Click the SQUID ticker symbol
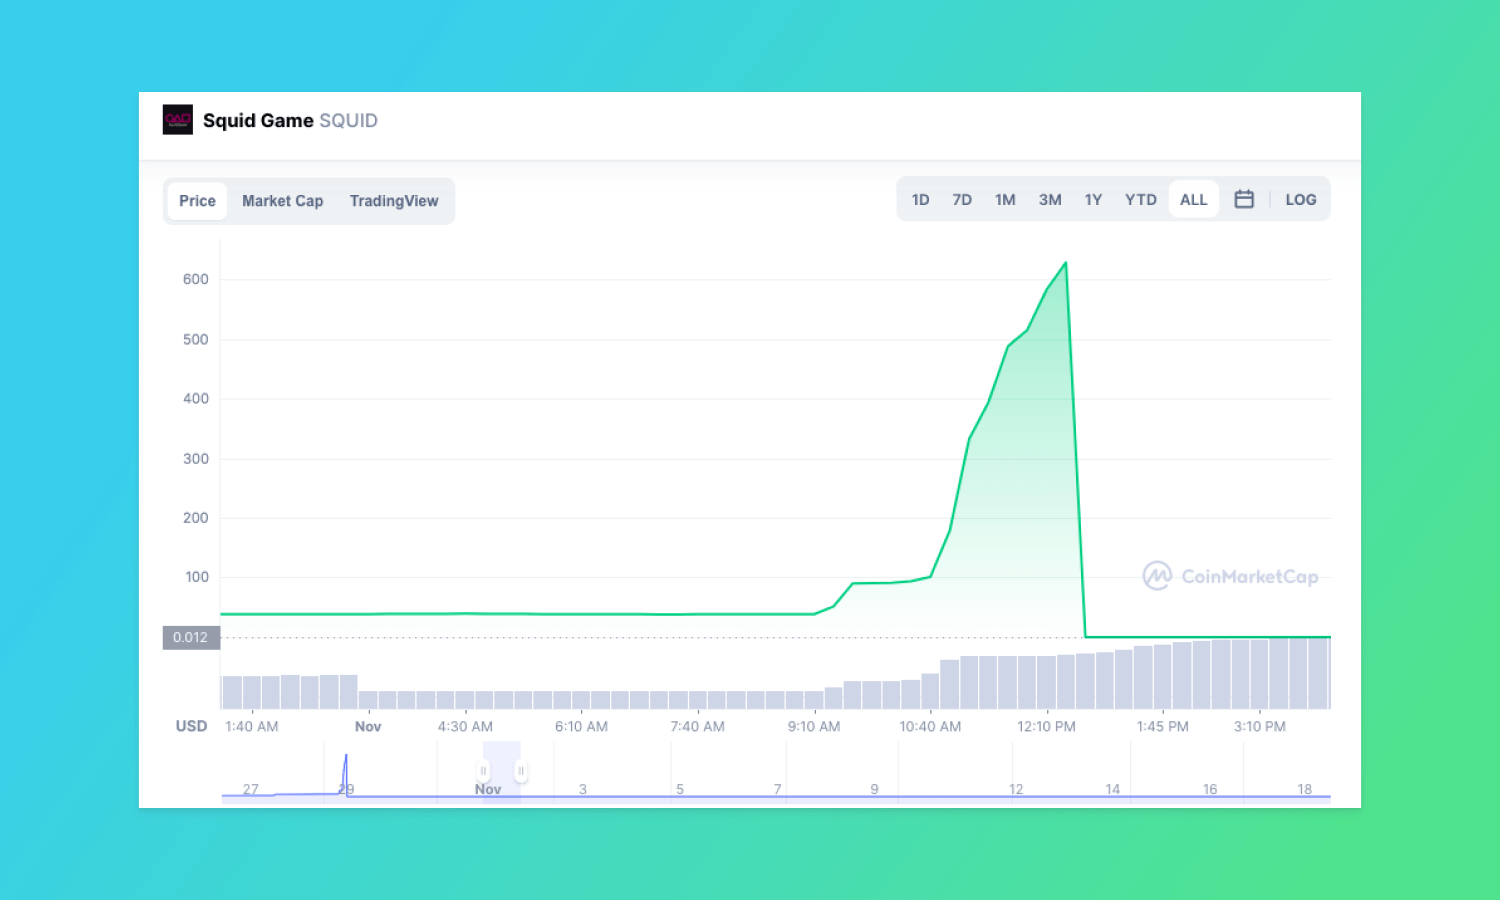1500x900 pixels. pos(348,121)
